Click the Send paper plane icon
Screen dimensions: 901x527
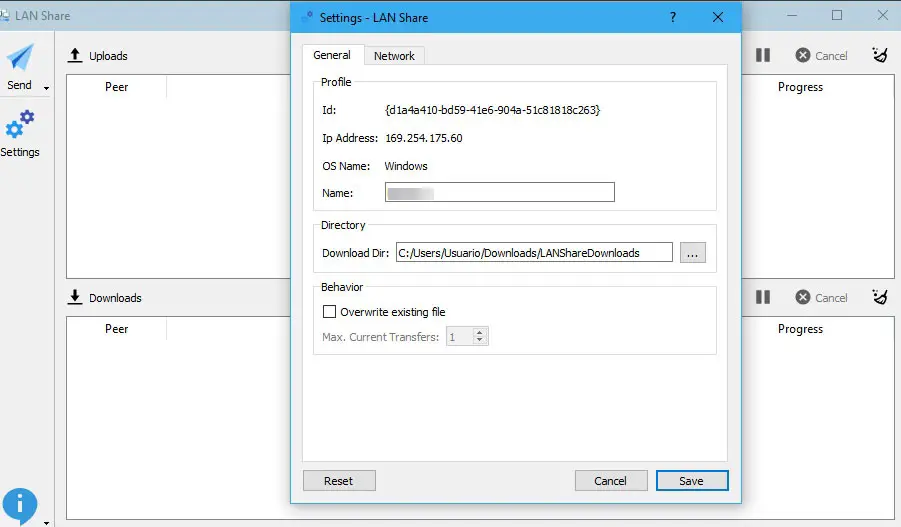coord(20,57)
